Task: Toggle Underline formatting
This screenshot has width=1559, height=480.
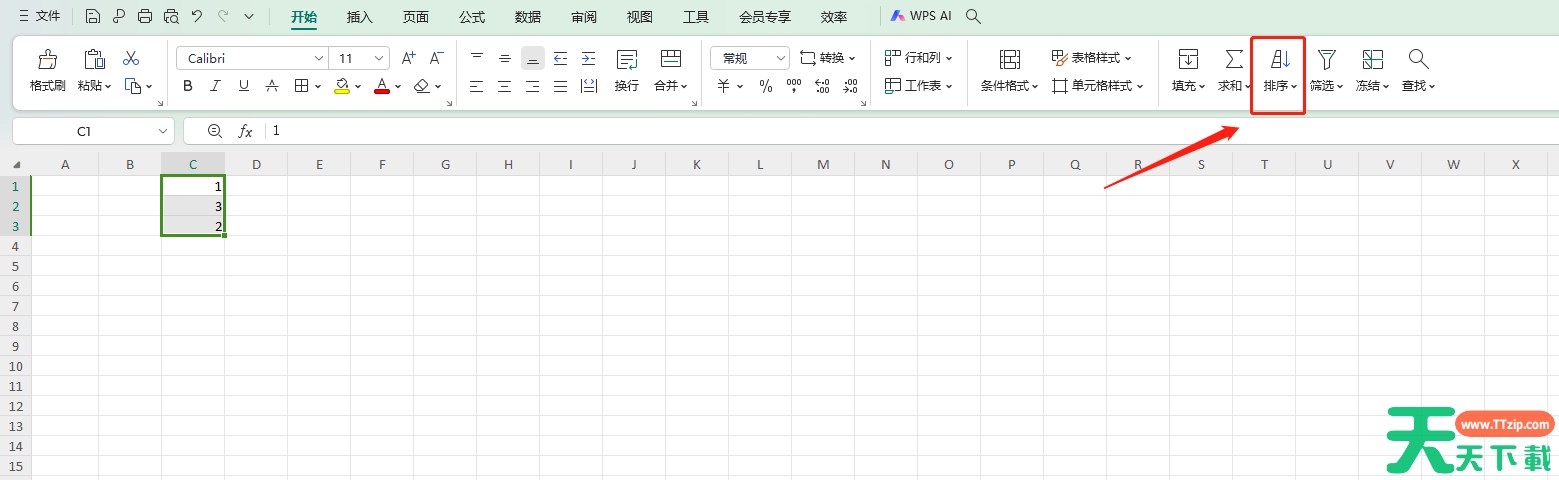Action: coord(244,86)
